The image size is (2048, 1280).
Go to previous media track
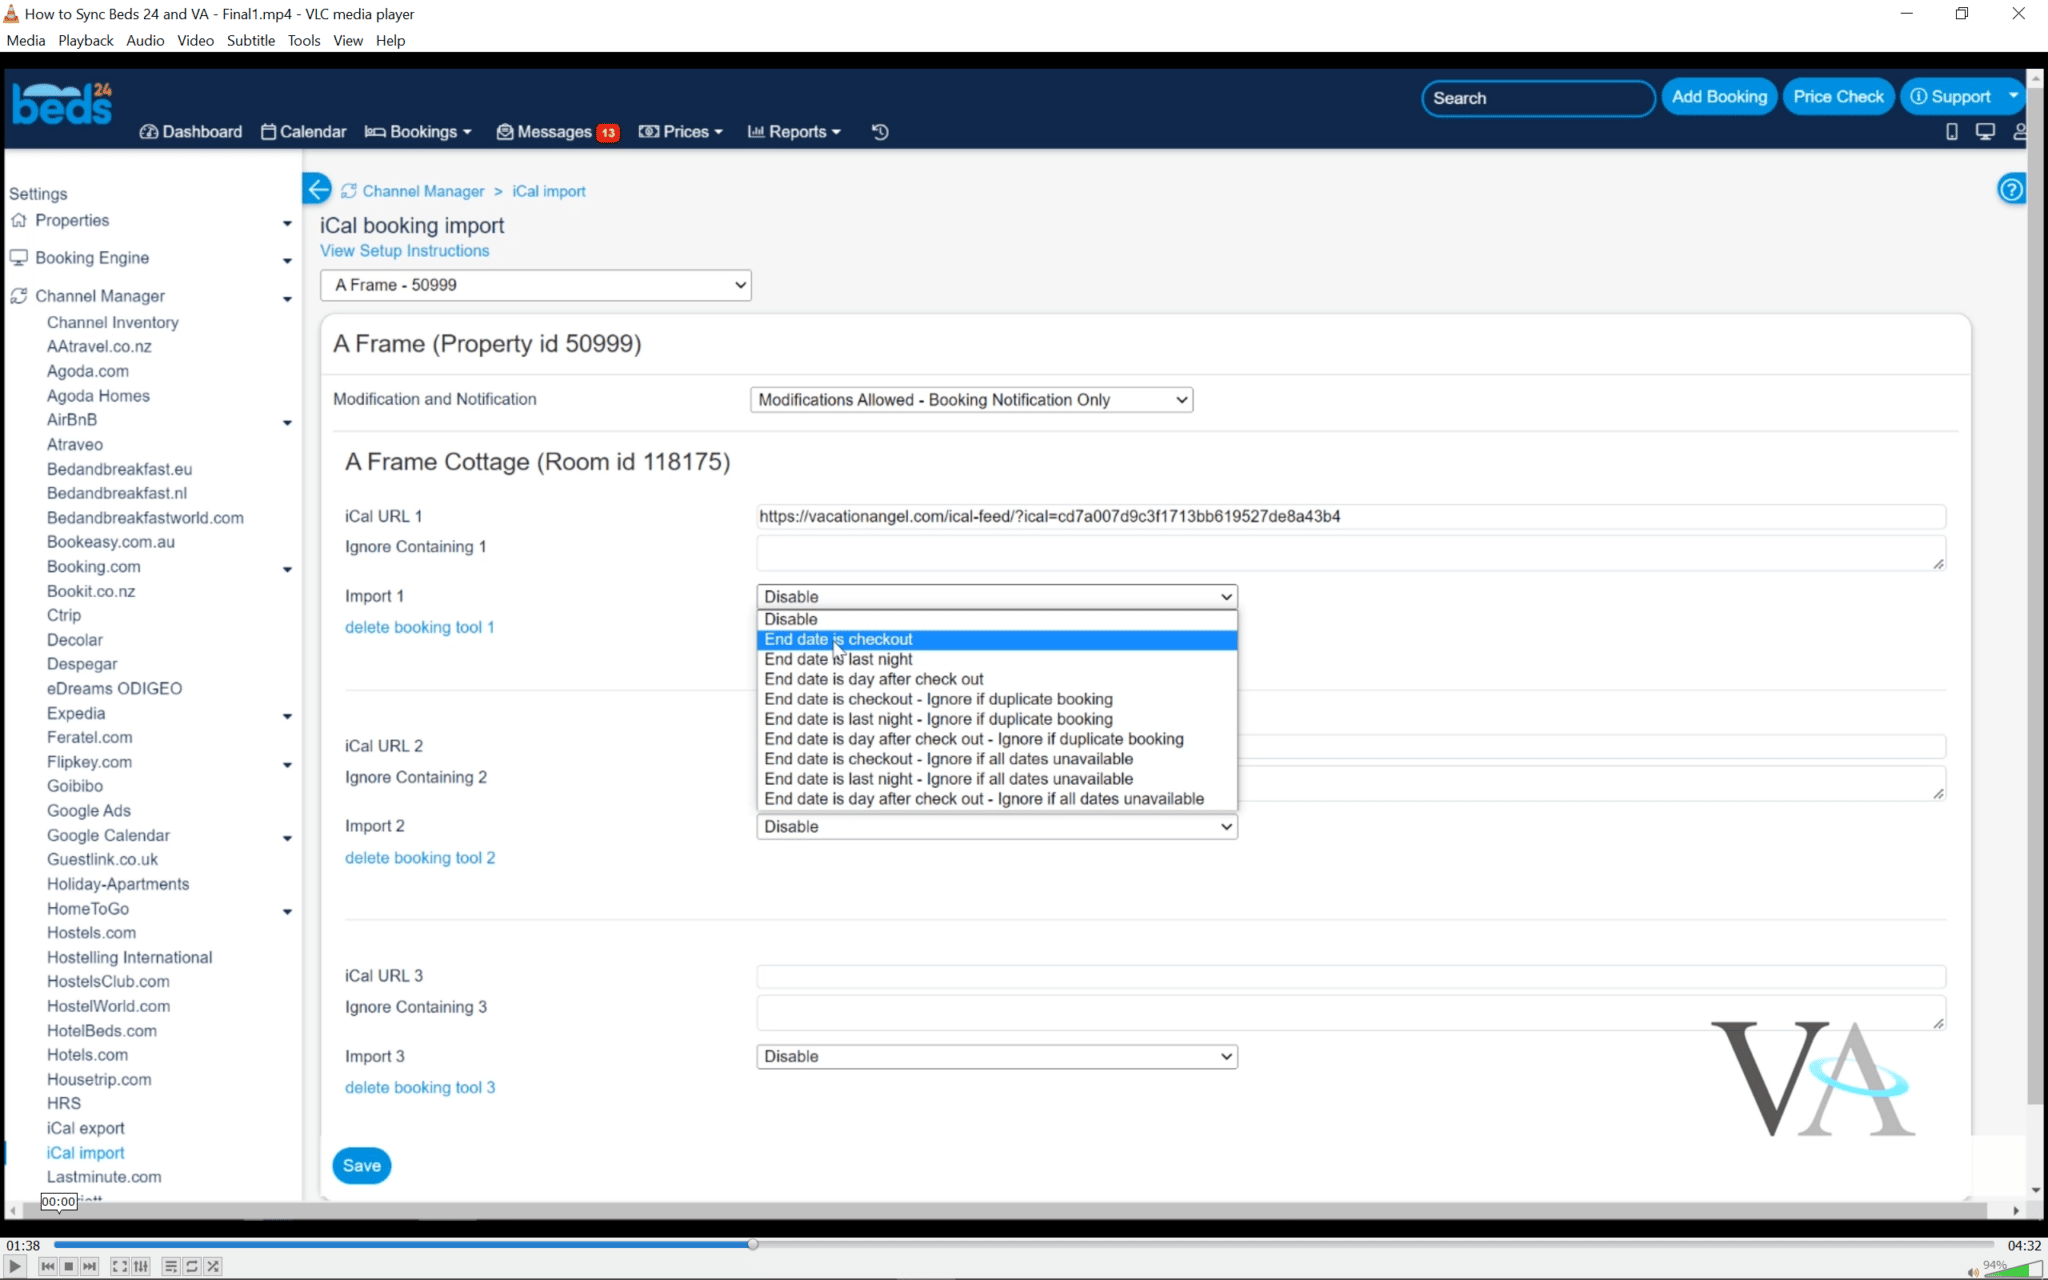pyautogui.click(x=47, y=1266)
